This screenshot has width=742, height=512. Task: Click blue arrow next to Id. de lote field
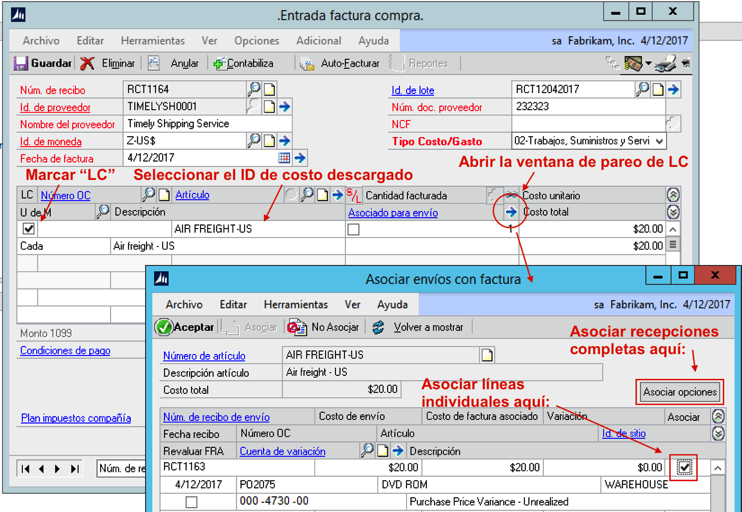(673, 89)
